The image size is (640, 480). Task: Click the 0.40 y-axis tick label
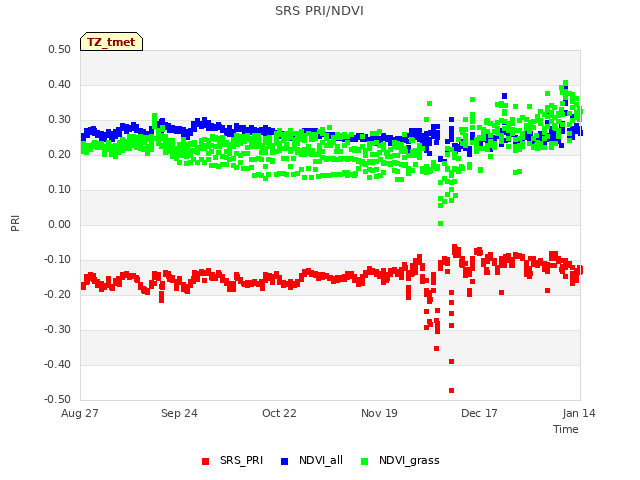[60, 84]
